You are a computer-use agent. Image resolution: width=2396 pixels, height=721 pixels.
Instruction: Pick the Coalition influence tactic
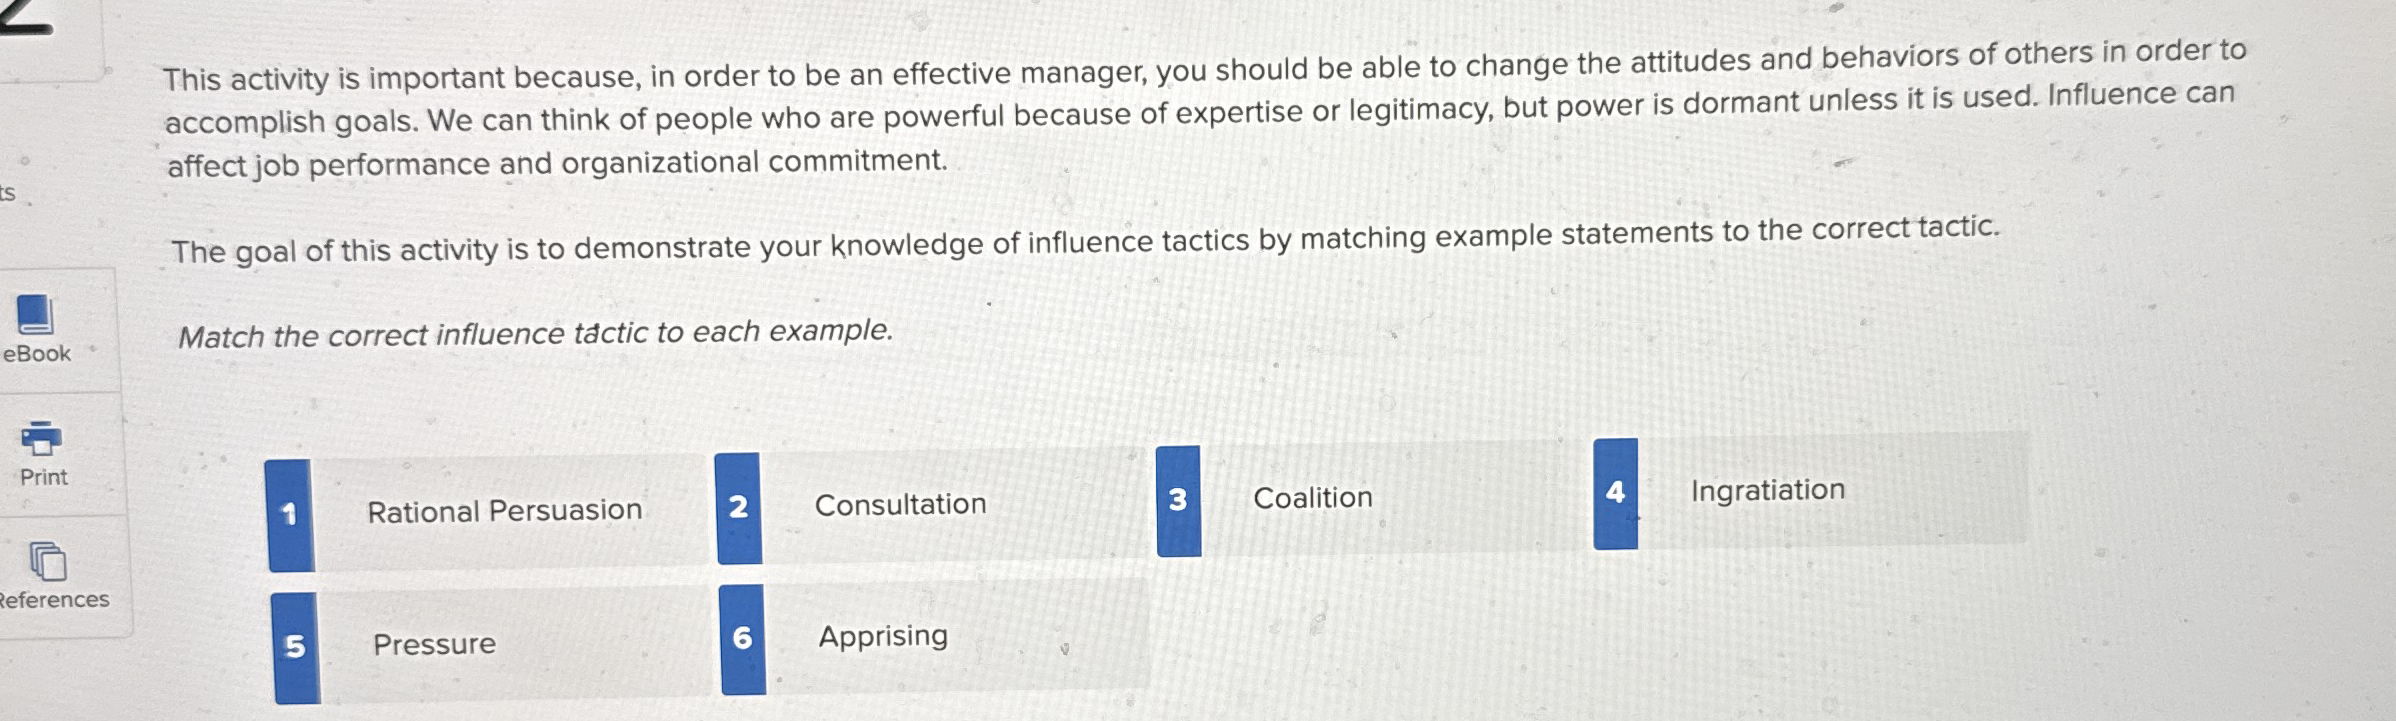point(1310,498)
